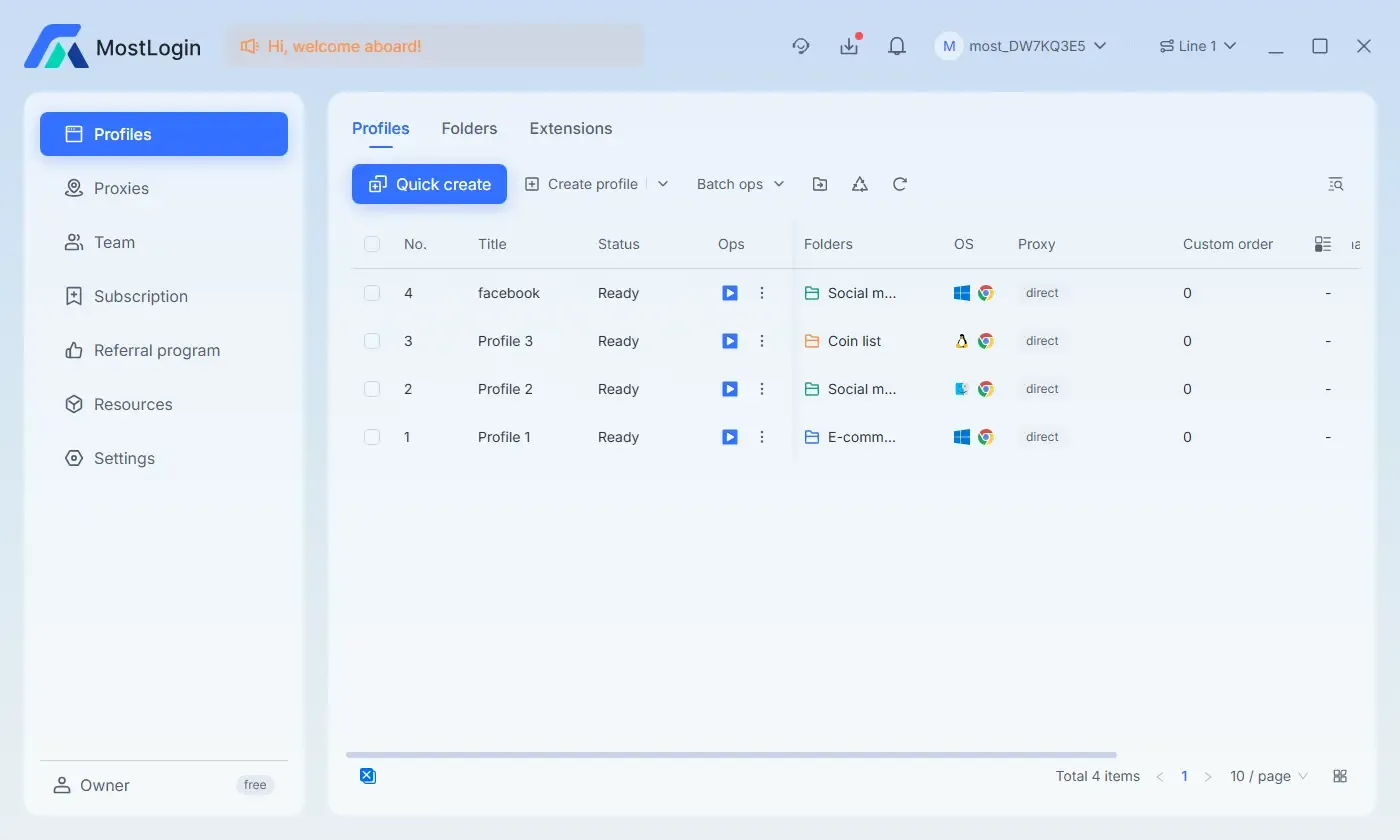Viewport: 1400px width, 840px height.
Task: Select page 1 in pagination
Action: click(x=1184, y=776)
